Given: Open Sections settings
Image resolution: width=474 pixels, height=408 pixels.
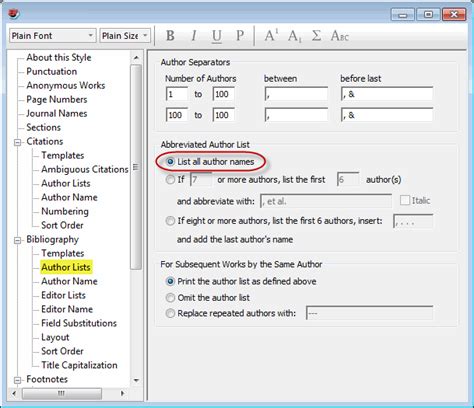Looking at the screenshot, I should [44, 127].
